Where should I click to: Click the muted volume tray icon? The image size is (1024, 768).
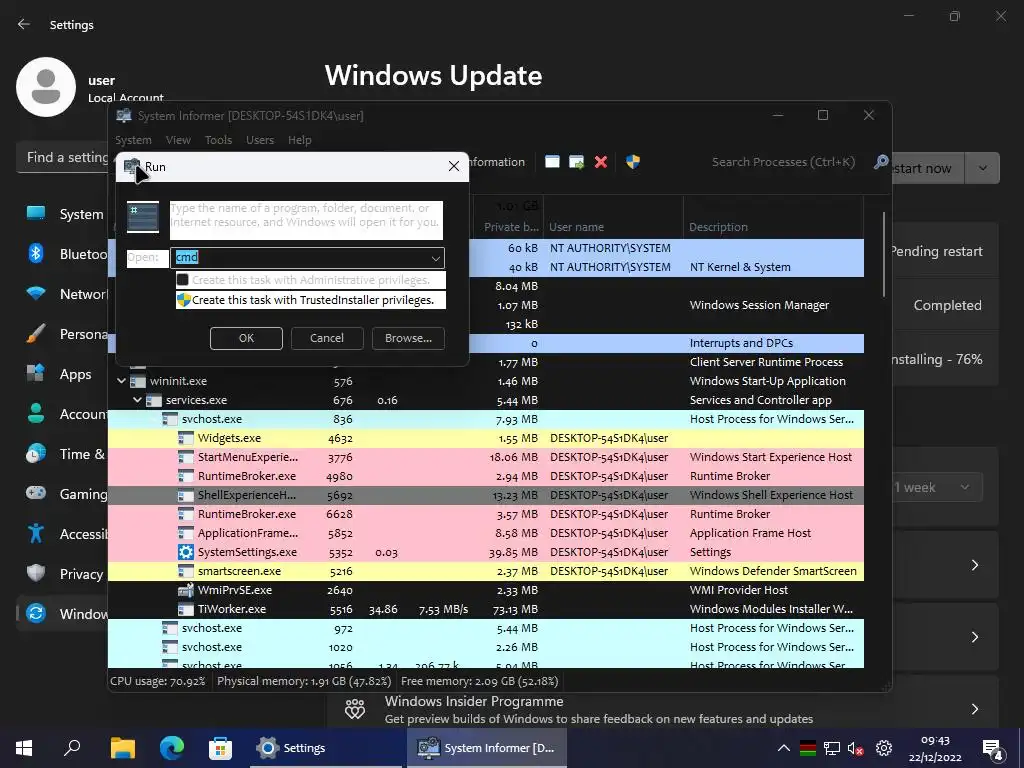[x=856, y=748]
